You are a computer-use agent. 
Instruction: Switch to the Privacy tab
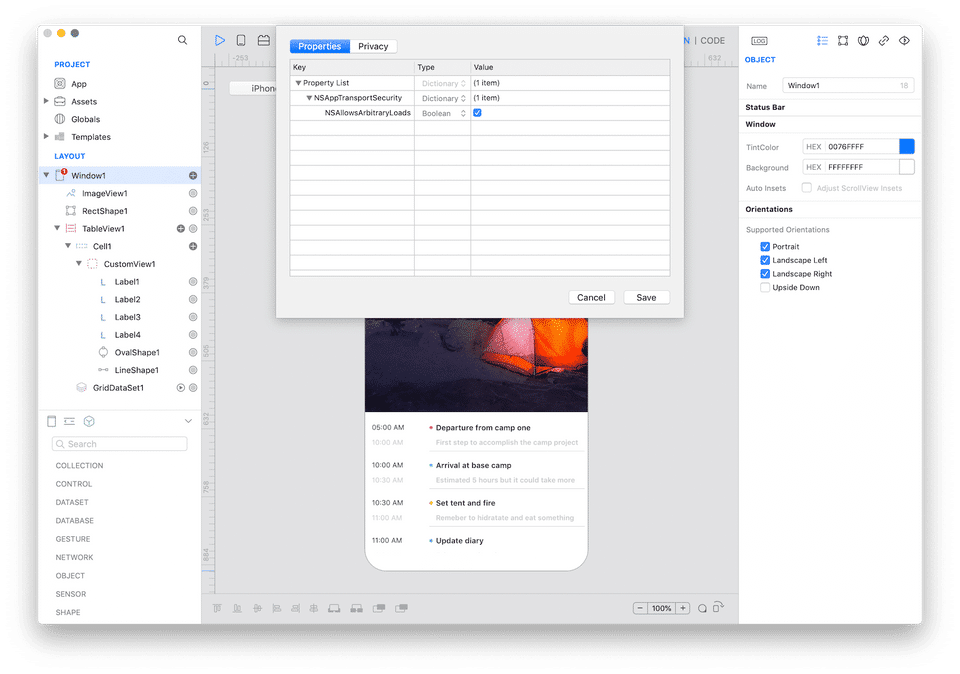[x=373, y=46]
